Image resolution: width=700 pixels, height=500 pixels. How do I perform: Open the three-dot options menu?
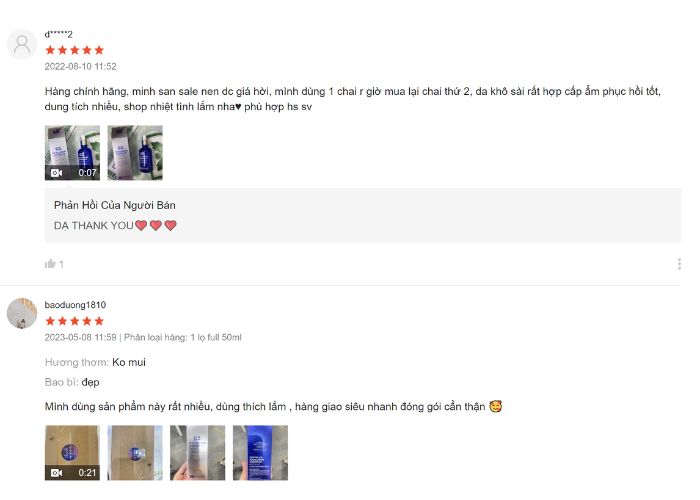pyautogui.click(x=679, y=264)
